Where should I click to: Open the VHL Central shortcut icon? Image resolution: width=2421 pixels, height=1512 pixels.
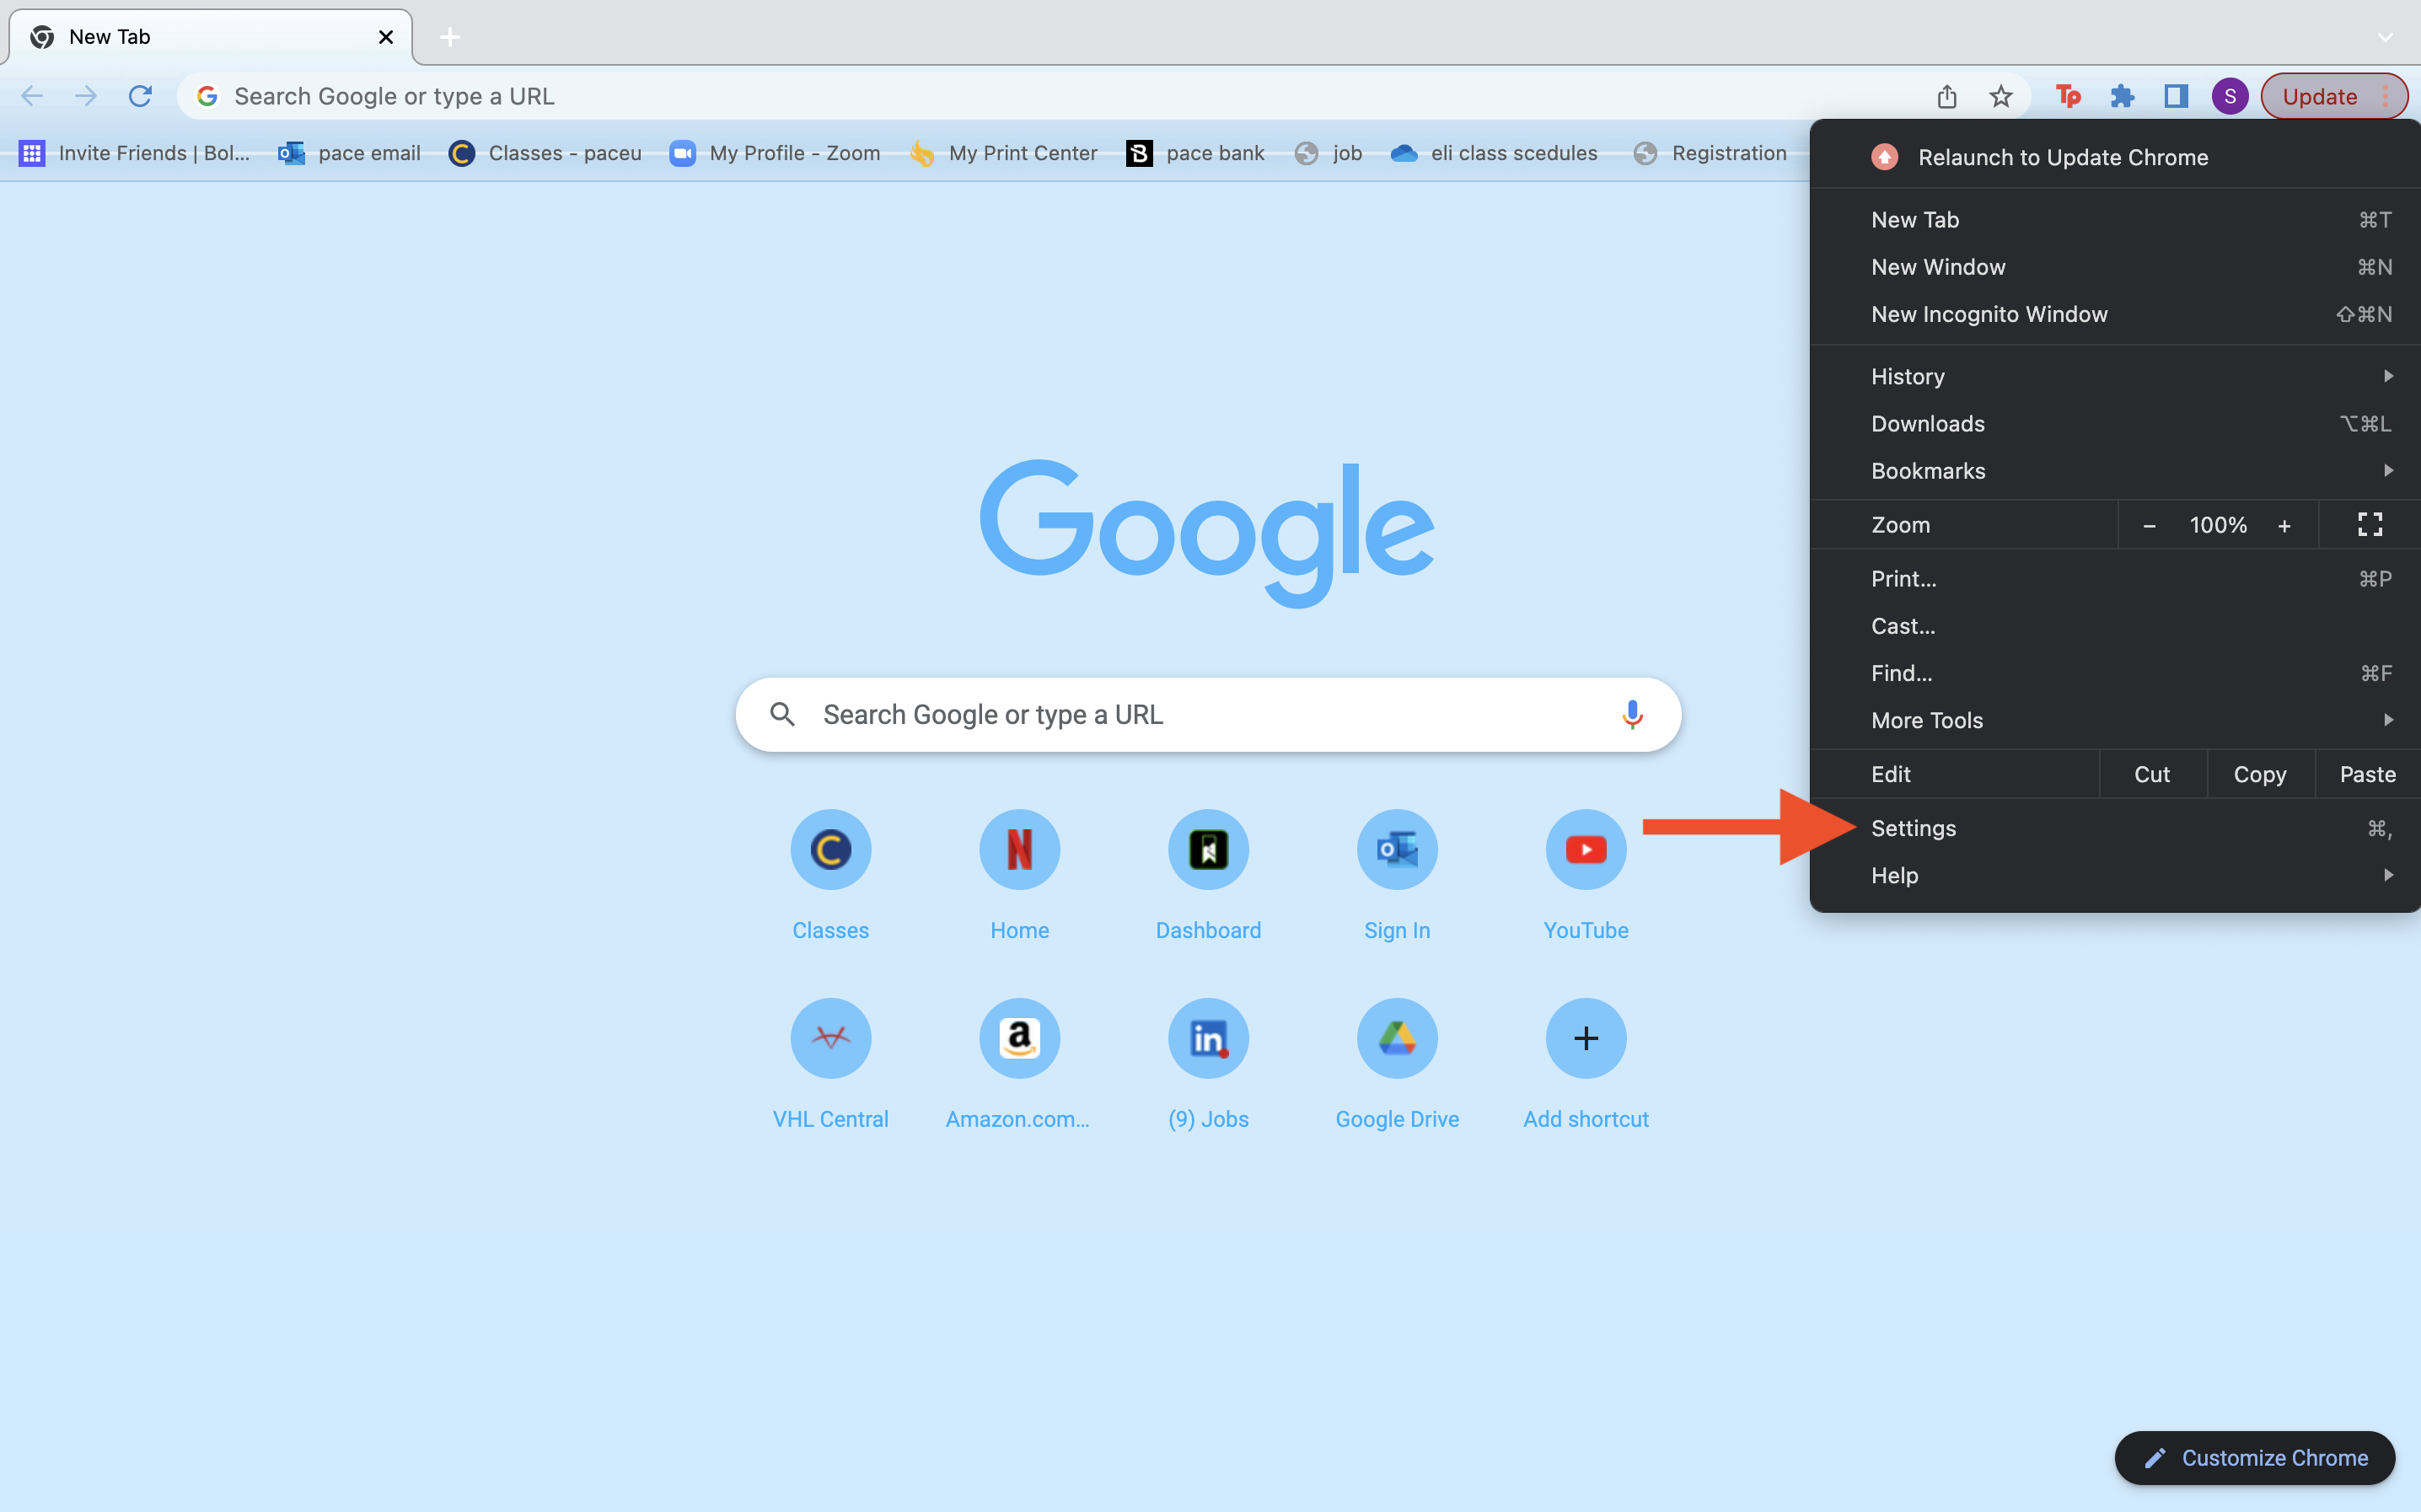point(831,1038)
